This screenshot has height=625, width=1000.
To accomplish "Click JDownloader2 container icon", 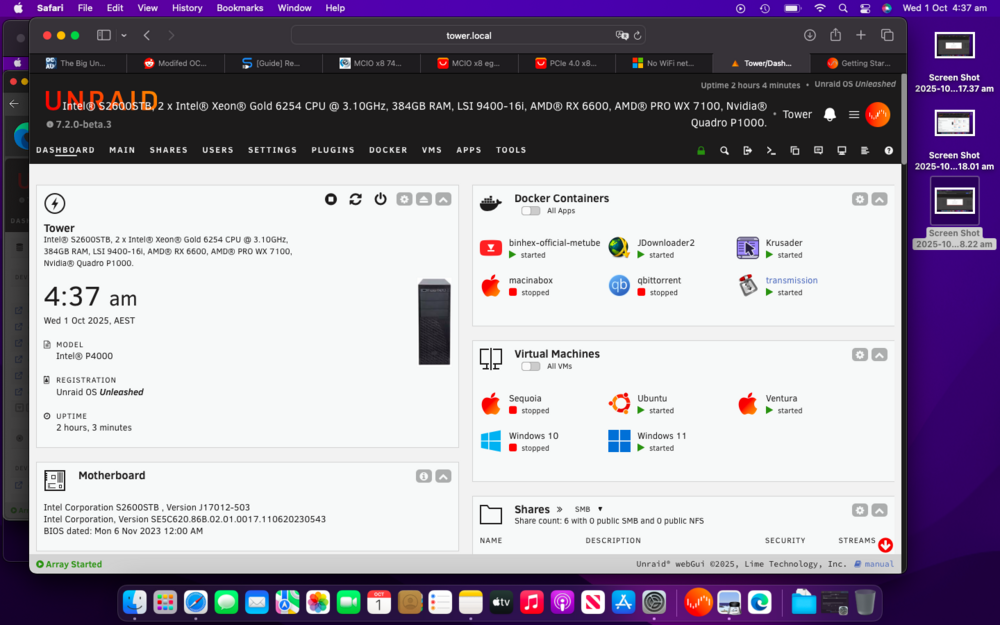I will point(619,248).
